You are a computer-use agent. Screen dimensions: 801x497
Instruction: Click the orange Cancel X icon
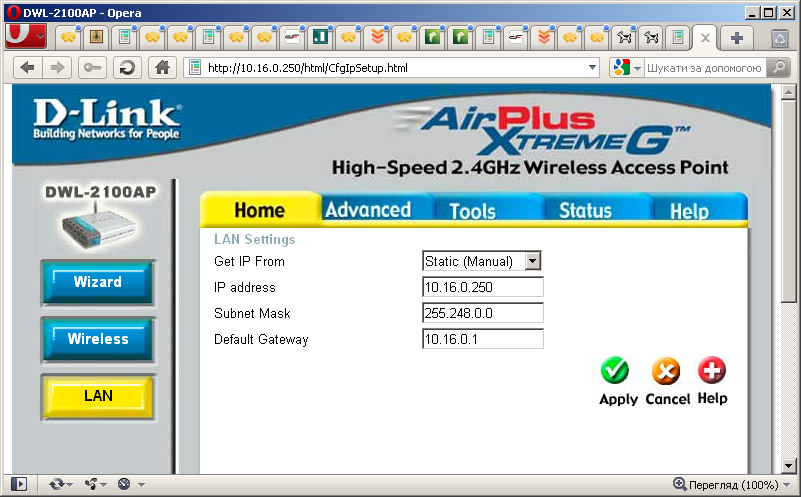tap(666, 371)
